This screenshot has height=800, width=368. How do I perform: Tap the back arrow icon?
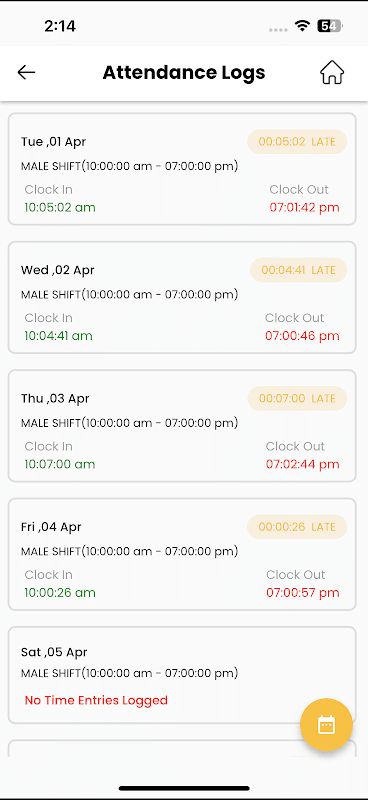[26, 72]
